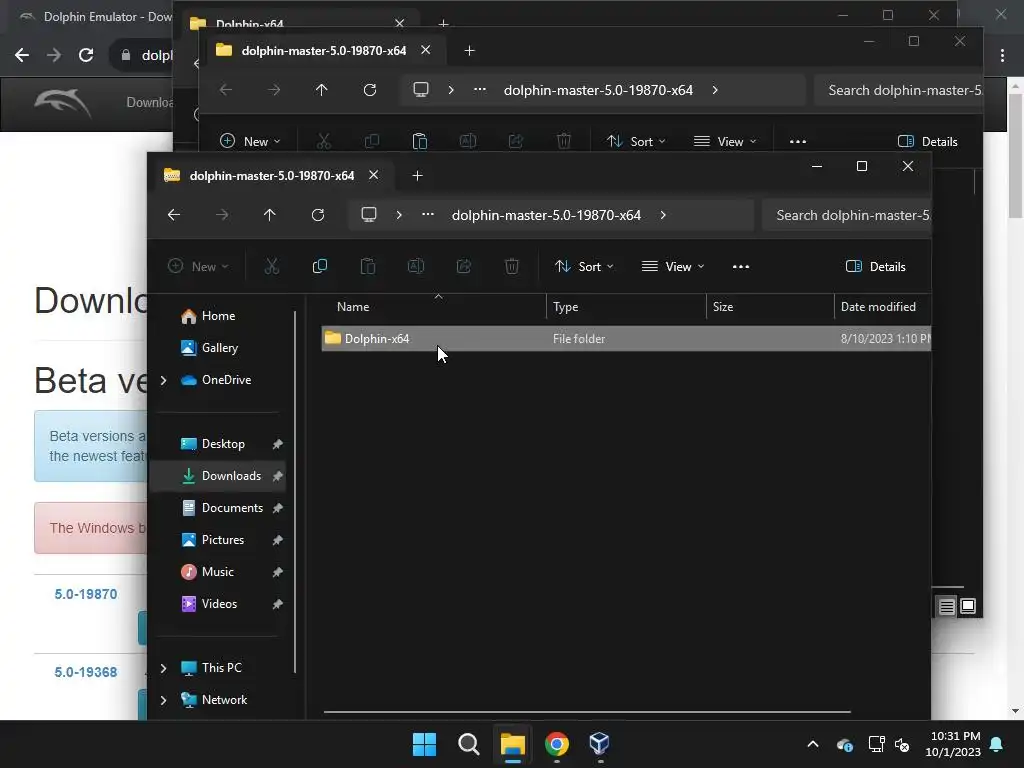The height and width of the screenshot is (768, 1024).
Task: Expand the This PC tree node
Action: (x=163, y=668)
